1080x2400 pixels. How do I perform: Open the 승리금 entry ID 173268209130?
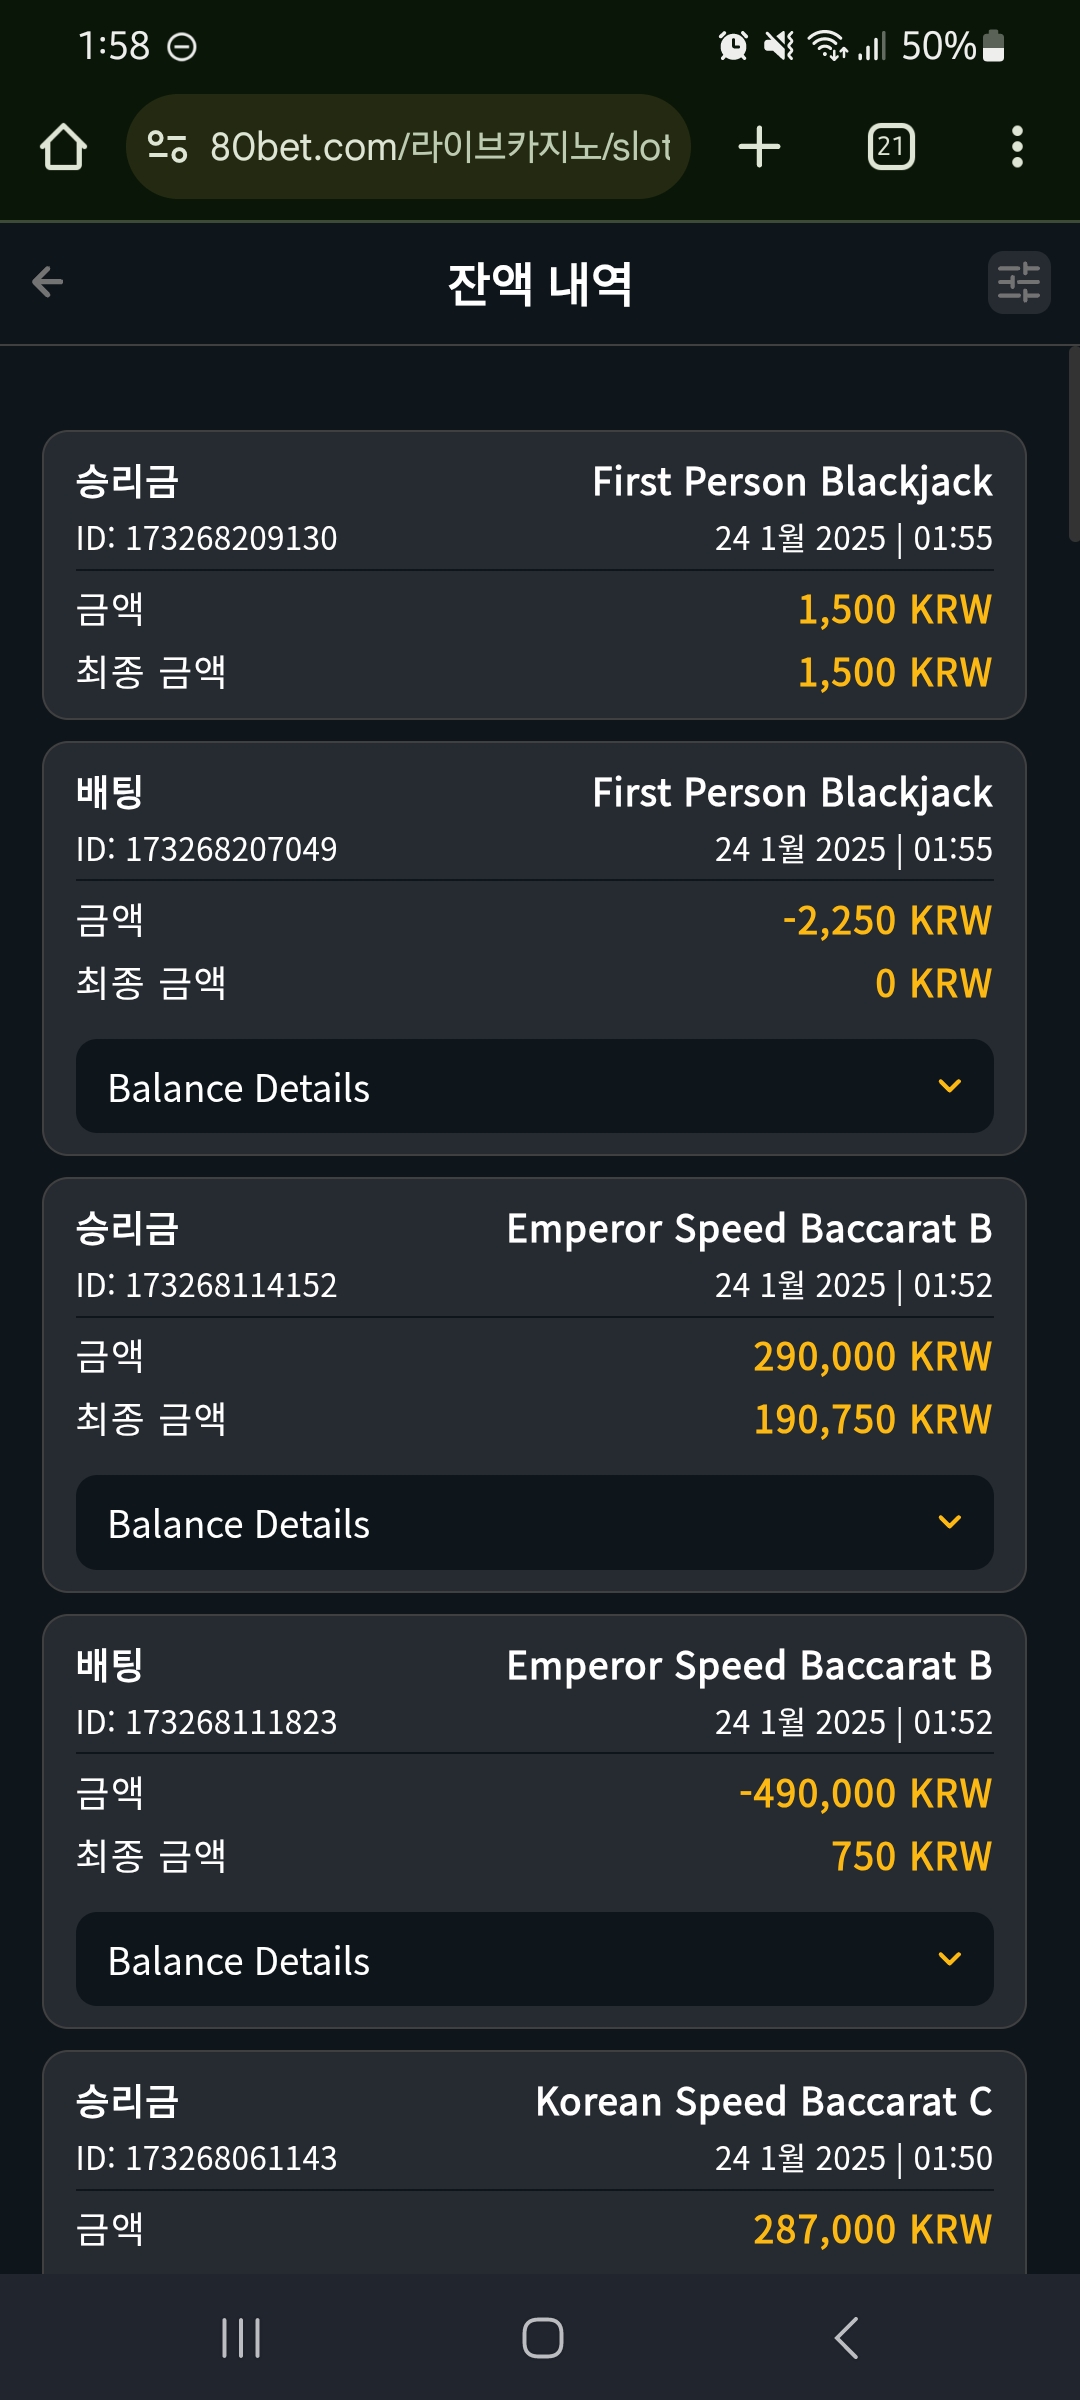(535, 575)
